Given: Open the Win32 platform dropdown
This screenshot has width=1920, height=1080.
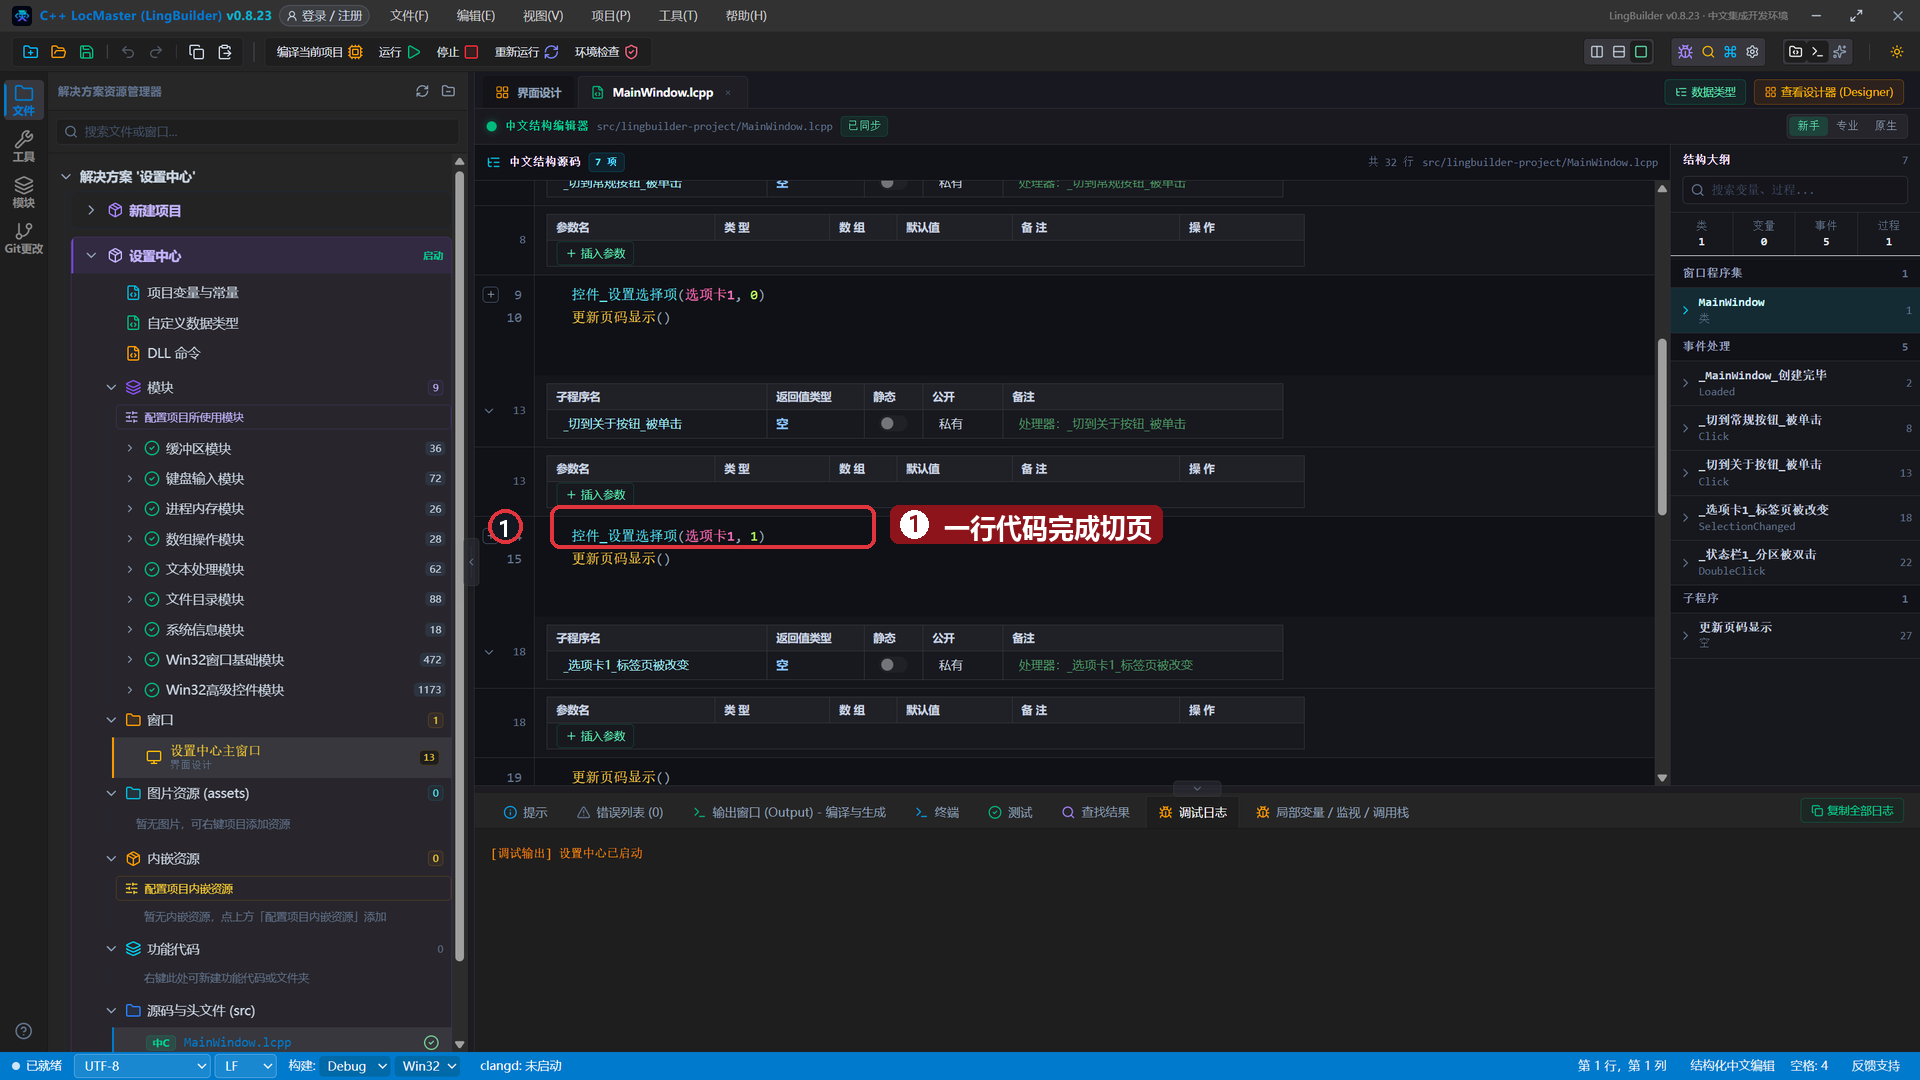Looking at the screenshot, I should pos(430,1066).
